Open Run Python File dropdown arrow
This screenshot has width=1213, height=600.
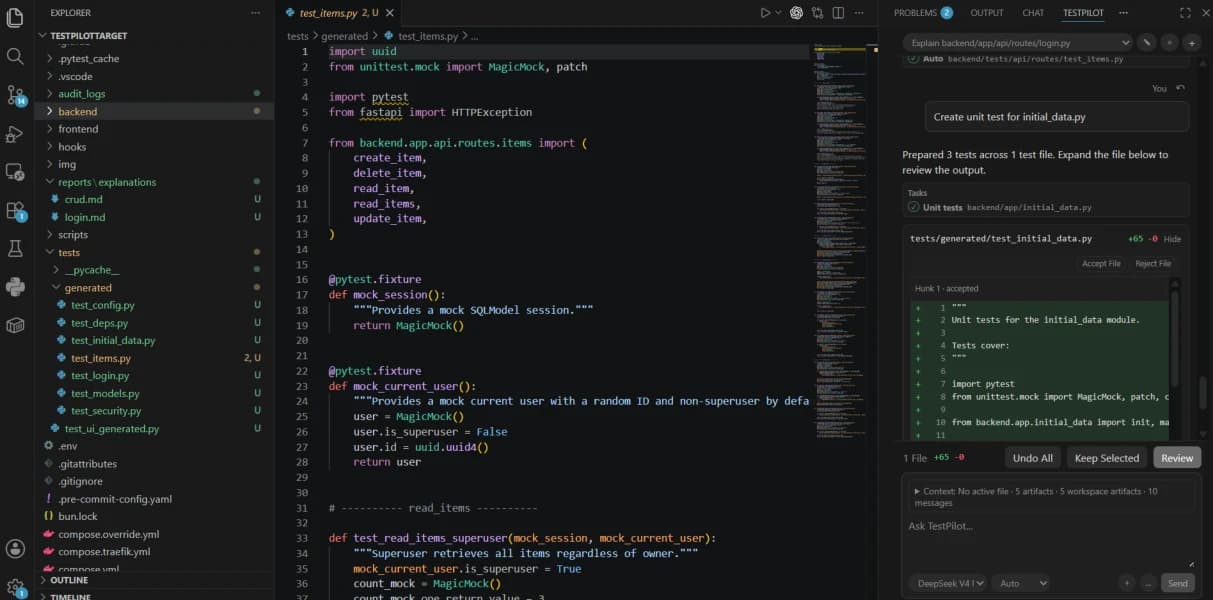[x=778, y=13]
